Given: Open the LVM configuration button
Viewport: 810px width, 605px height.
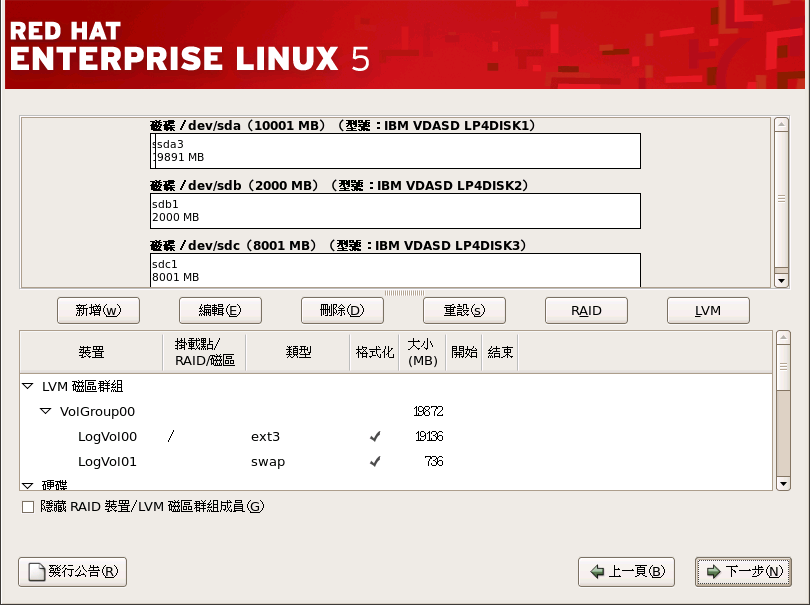Looking at the screenshot, I should coord(708,311).
